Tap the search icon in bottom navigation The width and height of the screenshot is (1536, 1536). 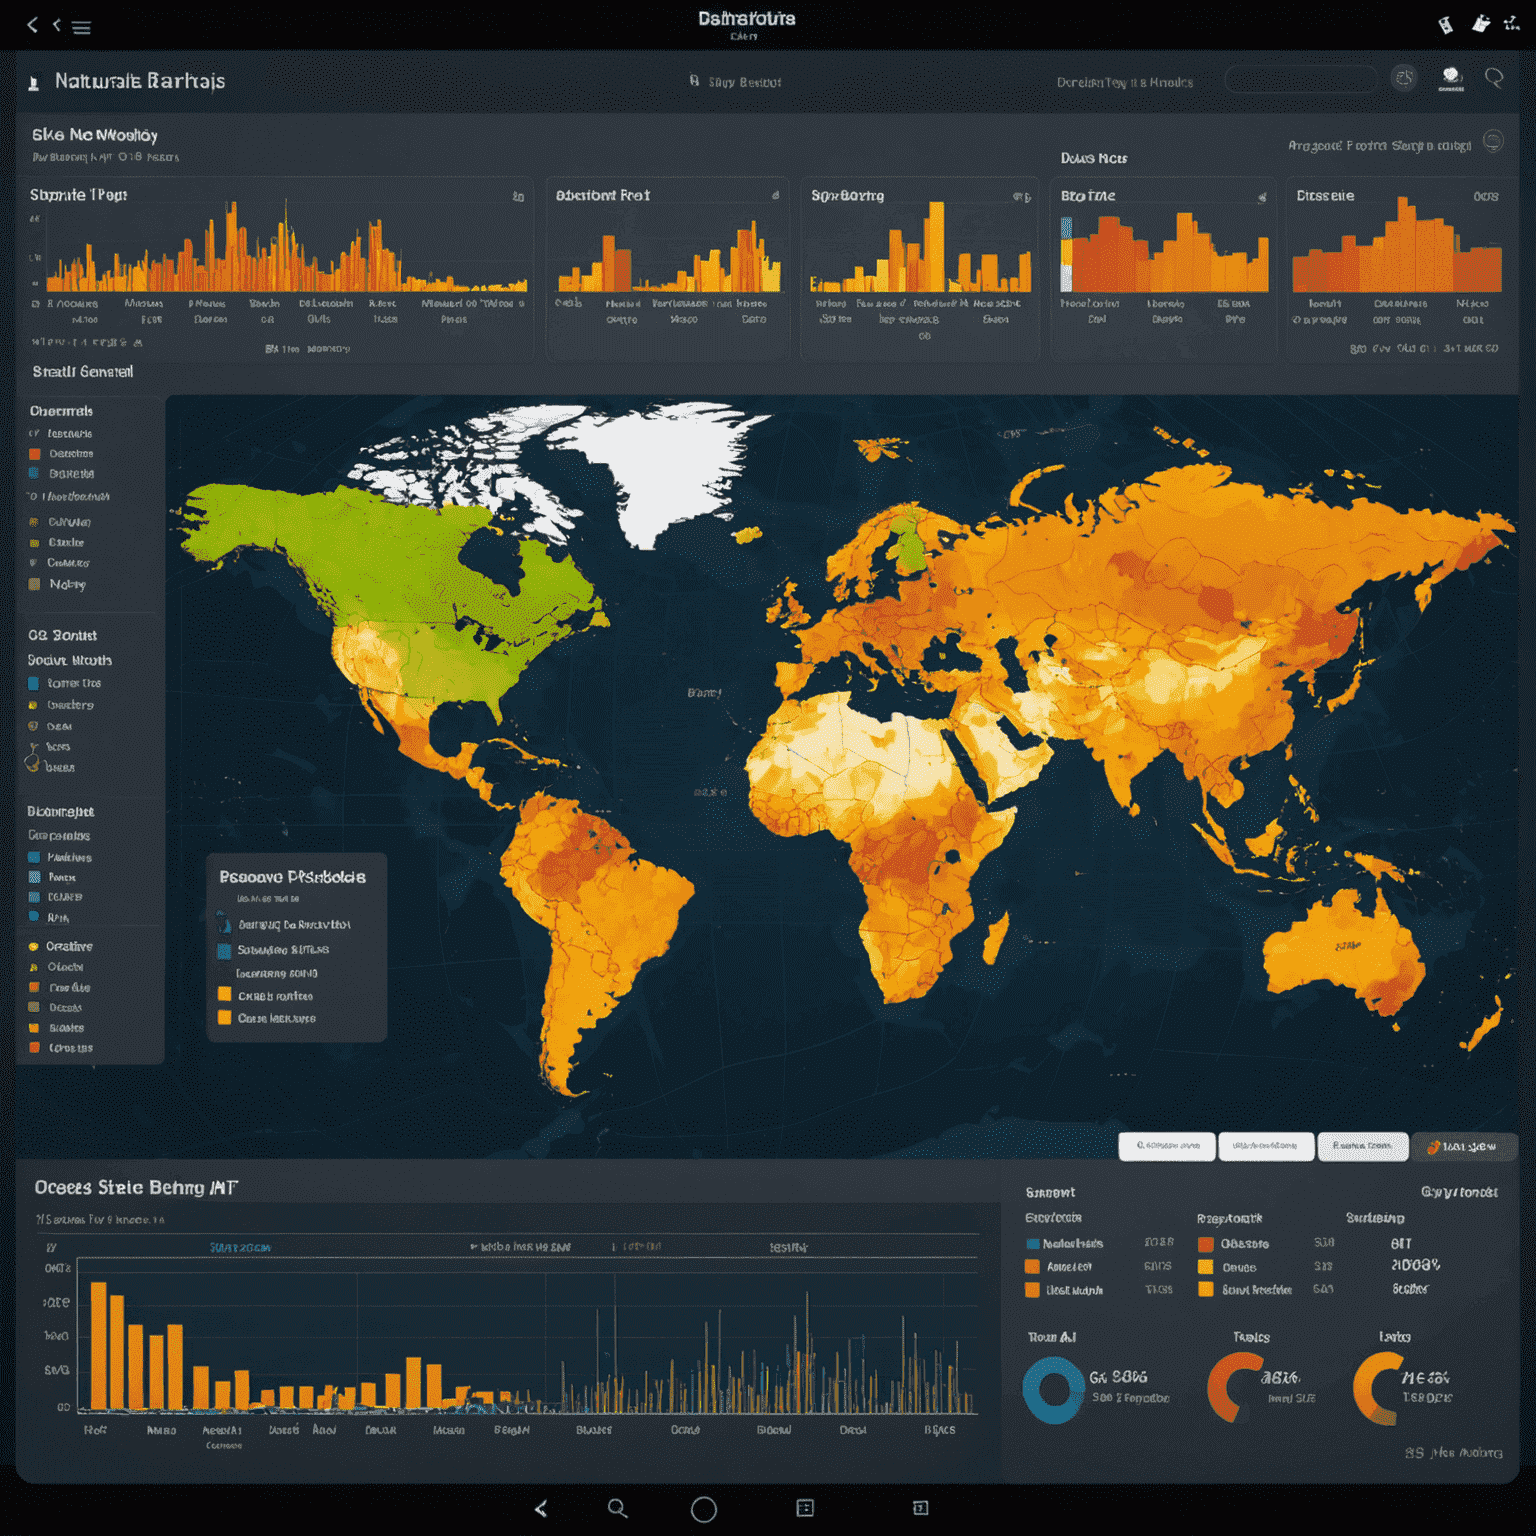618,1508
